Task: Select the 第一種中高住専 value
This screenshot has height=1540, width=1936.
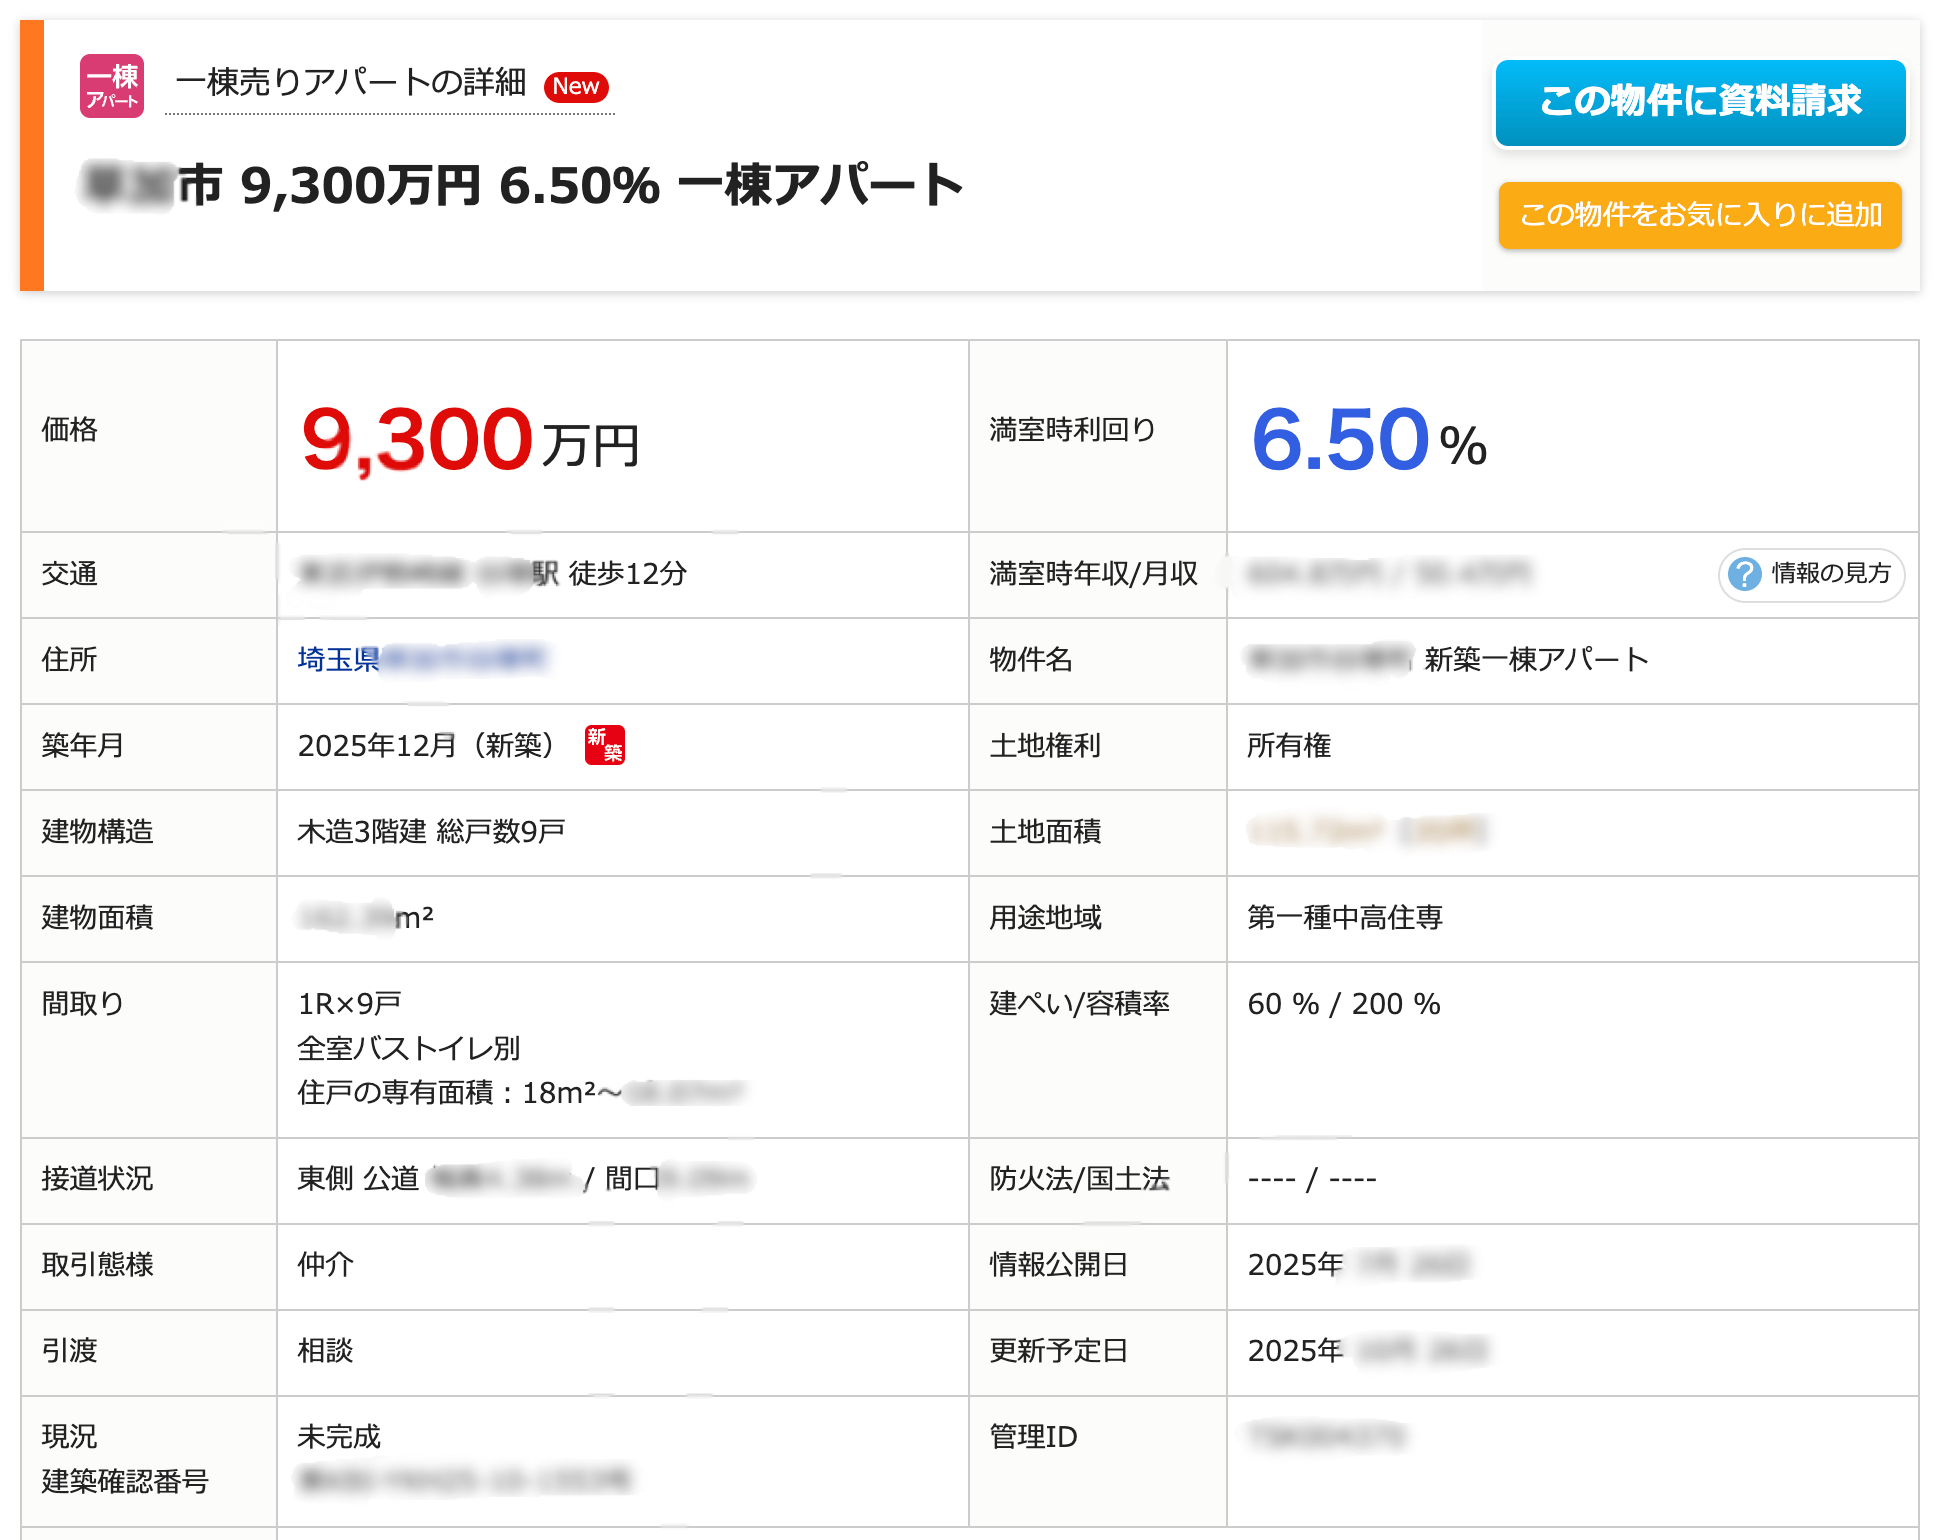Action: [1345, 918]
